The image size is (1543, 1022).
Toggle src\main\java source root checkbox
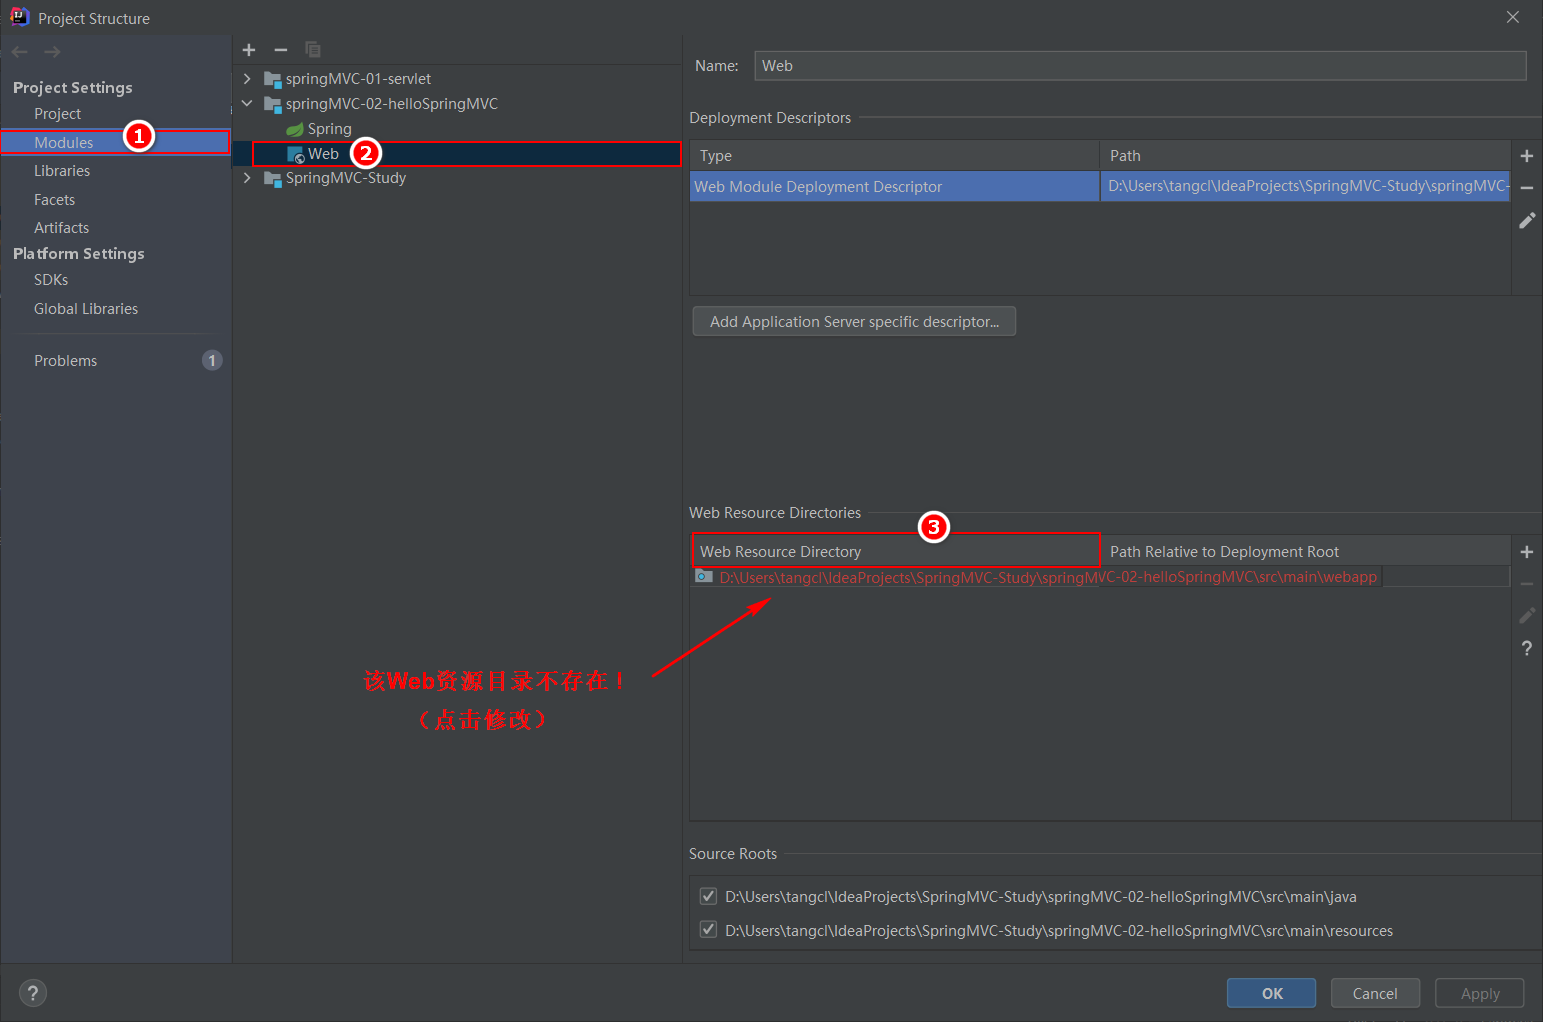point(708,896)
